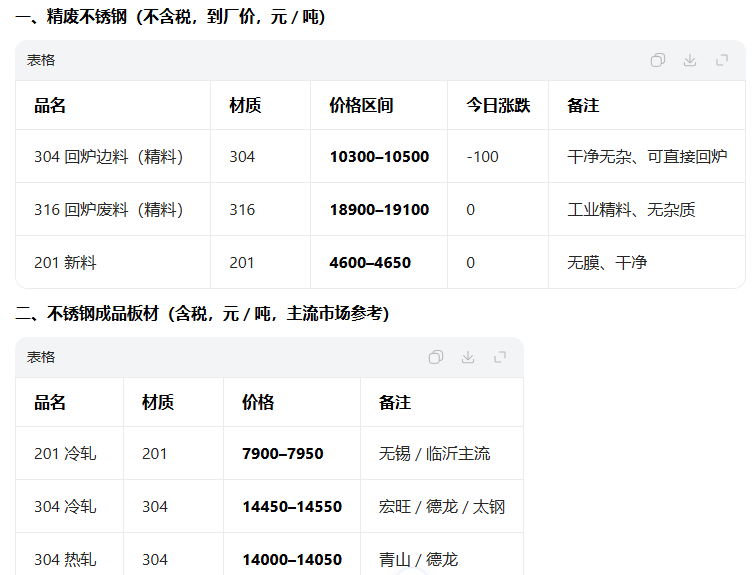Click the 10300–10500 price range
The height and width of the screenshot is (575, 755).
point(379,157)
